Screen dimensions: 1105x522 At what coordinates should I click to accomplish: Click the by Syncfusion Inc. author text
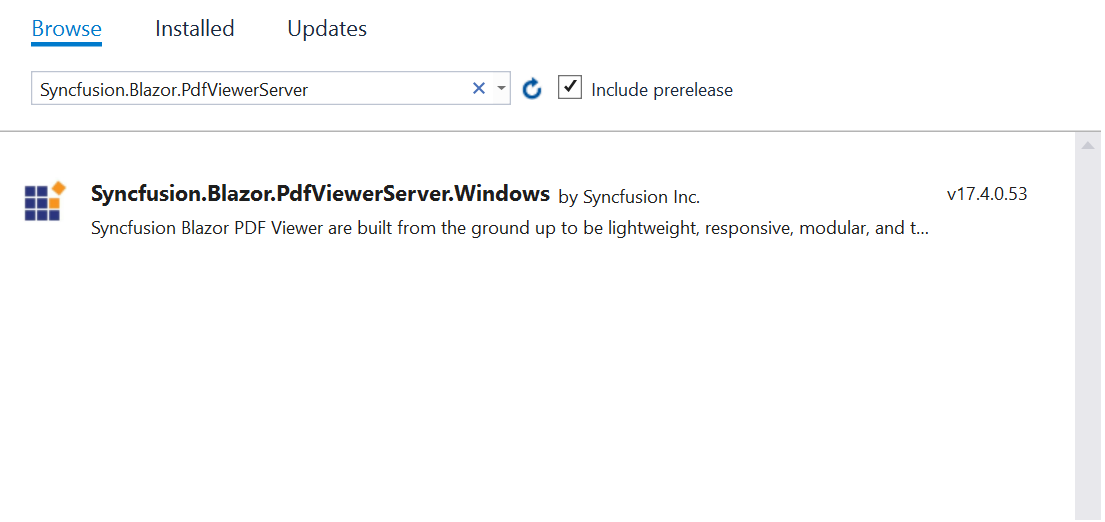[629, 198]
